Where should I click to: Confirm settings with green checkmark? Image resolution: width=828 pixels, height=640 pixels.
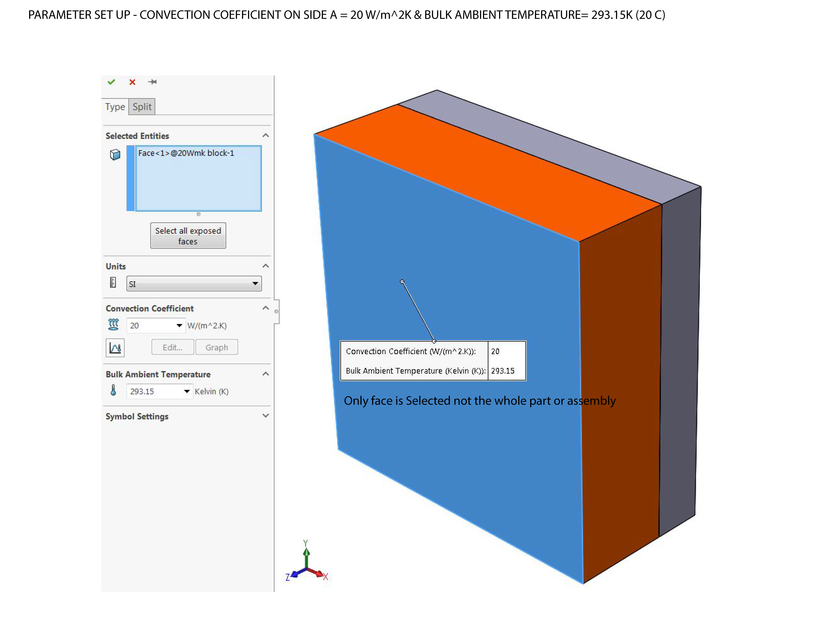click(111, 82)
